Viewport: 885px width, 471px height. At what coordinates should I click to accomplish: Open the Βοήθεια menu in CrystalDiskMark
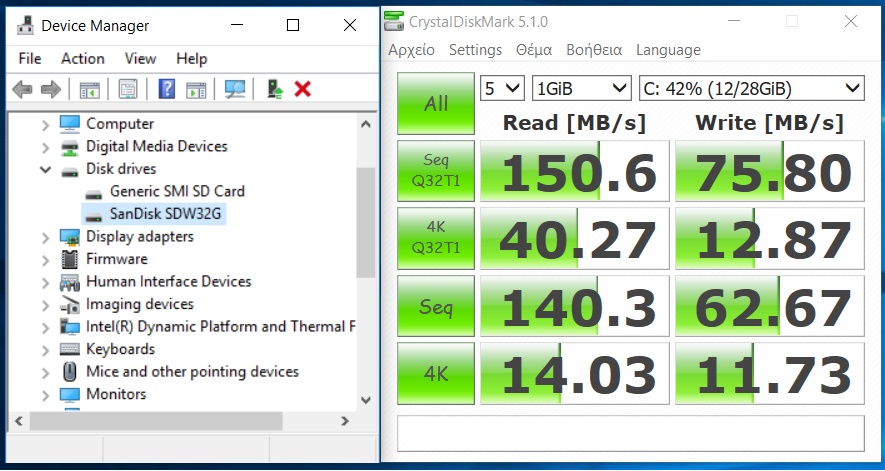[594, 50]
